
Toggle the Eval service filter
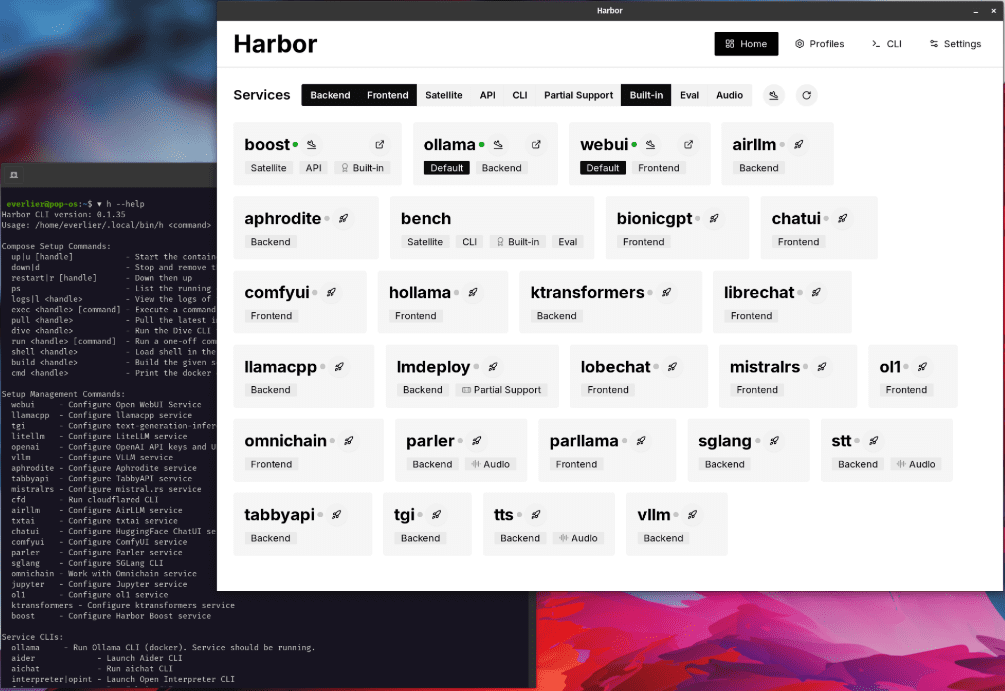click(689, 95)
